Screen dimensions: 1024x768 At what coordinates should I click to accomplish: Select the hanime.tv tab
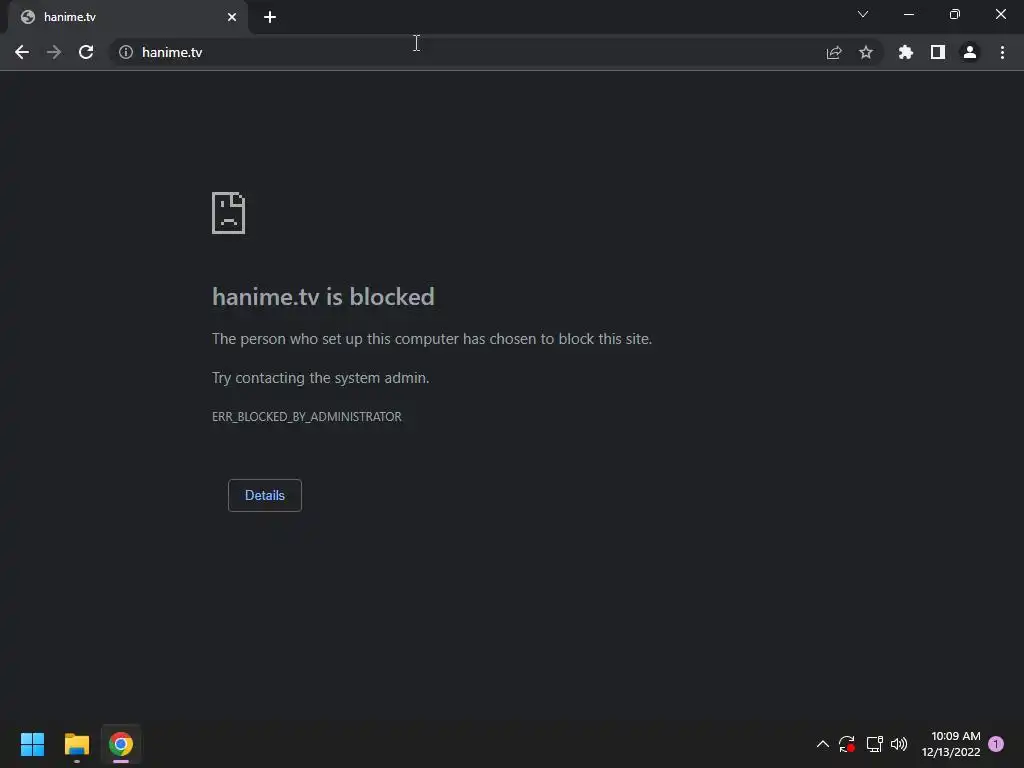[128, 17]
